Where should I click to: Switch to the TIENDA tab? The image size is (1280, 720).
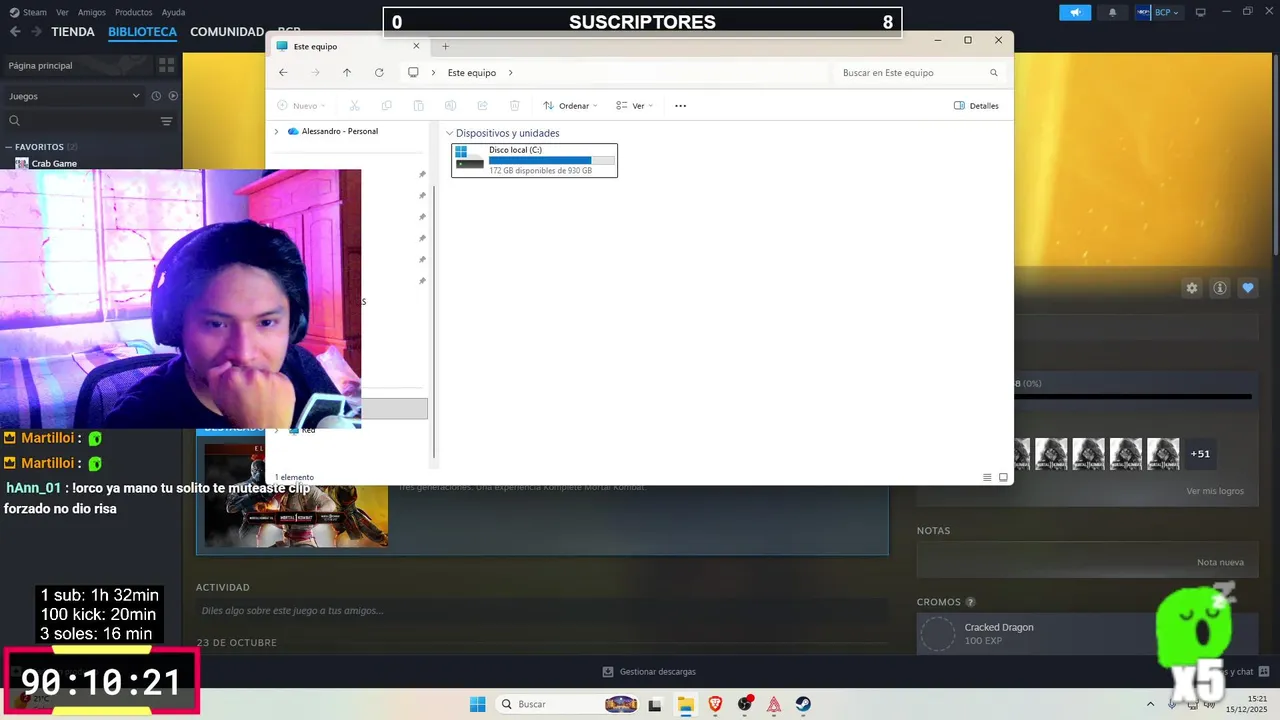pyautogui.click(x=73, y=32)
